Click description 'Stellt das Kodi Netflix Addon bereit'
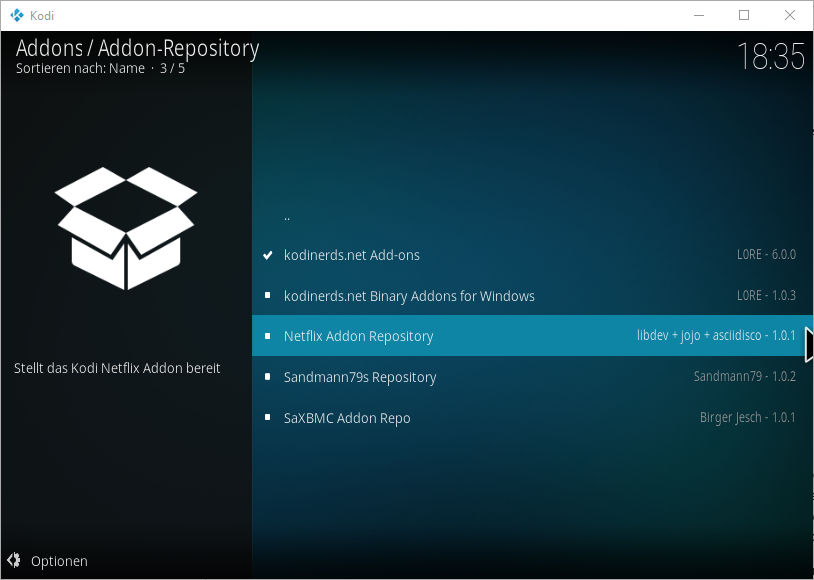814x580 pixels. click(117, 368)
